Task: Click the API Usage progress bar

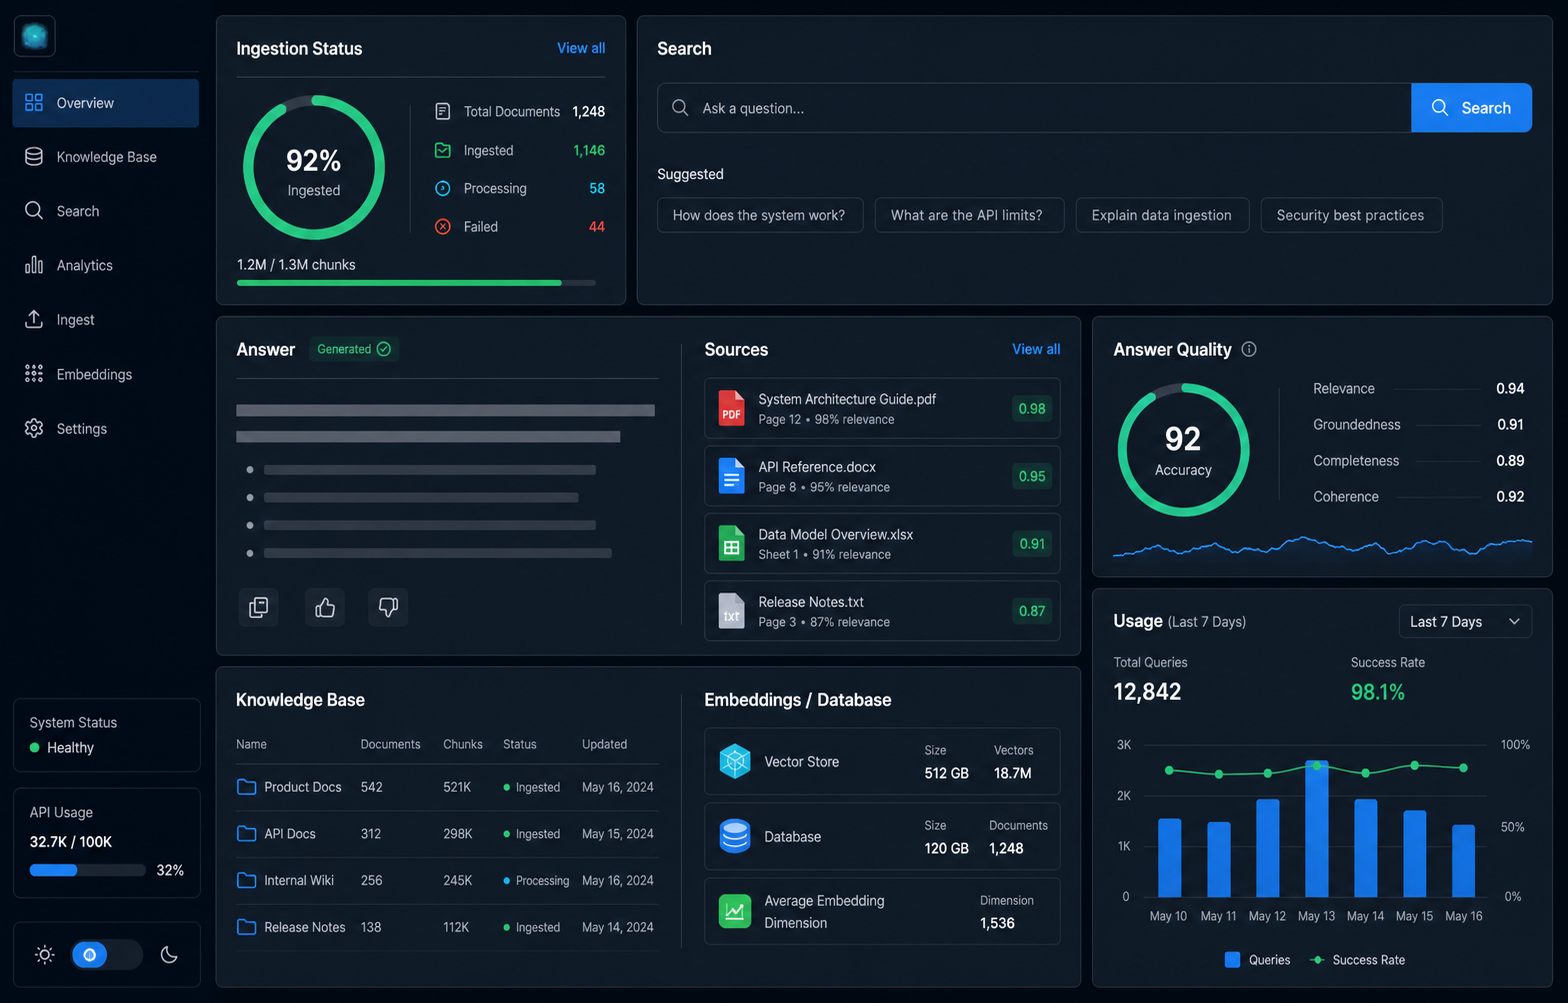Action: (88, 870)
